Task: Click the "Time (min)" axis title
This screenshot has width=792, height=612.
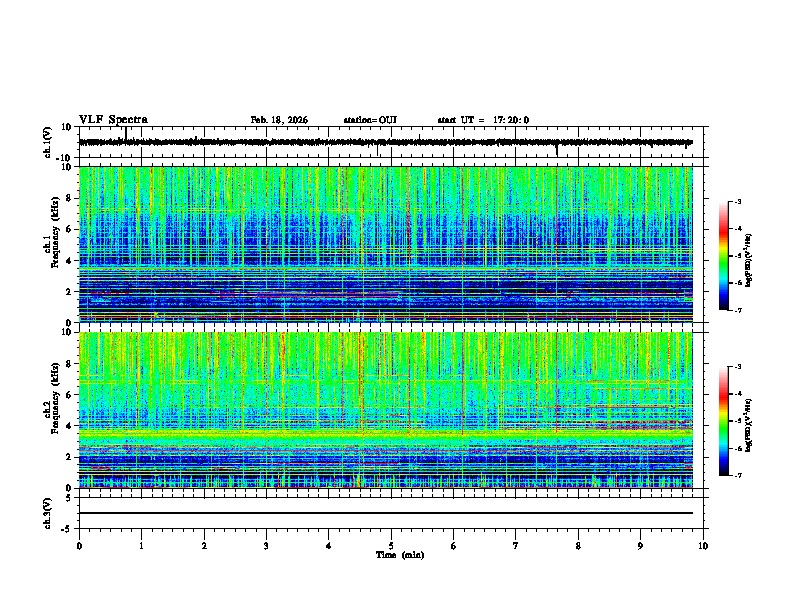Action: [400, 555]
